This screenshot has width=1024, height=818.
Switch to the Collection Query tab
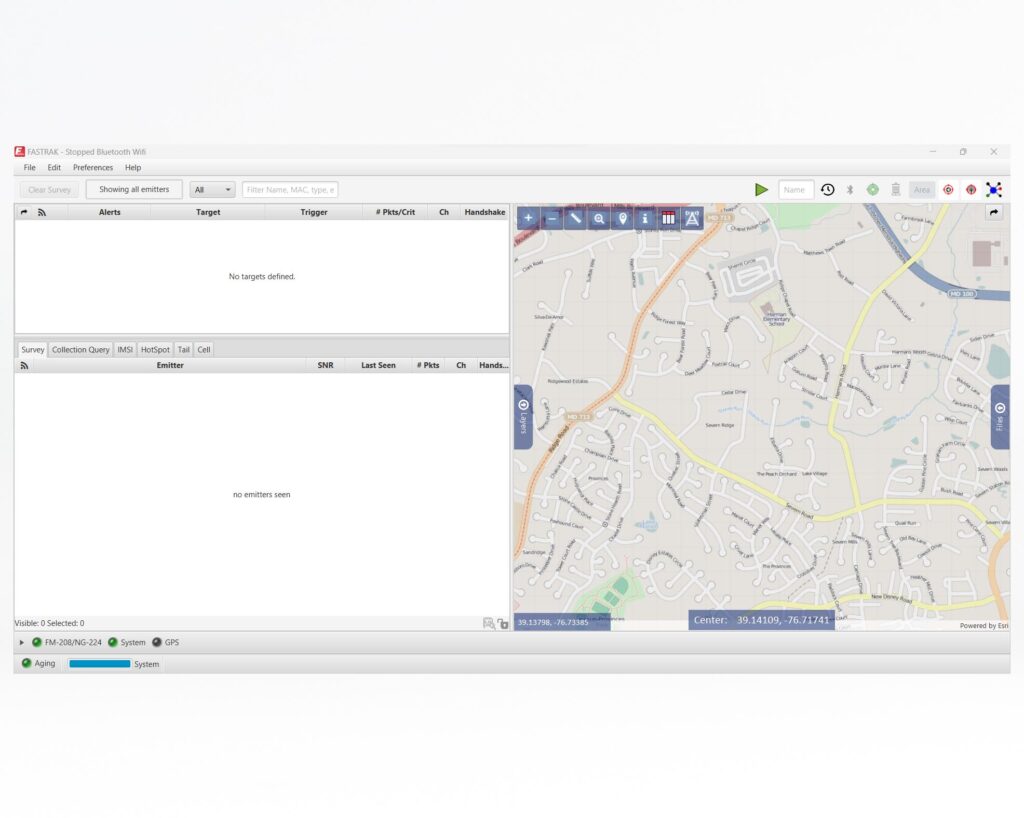click(x=81, y=350)
